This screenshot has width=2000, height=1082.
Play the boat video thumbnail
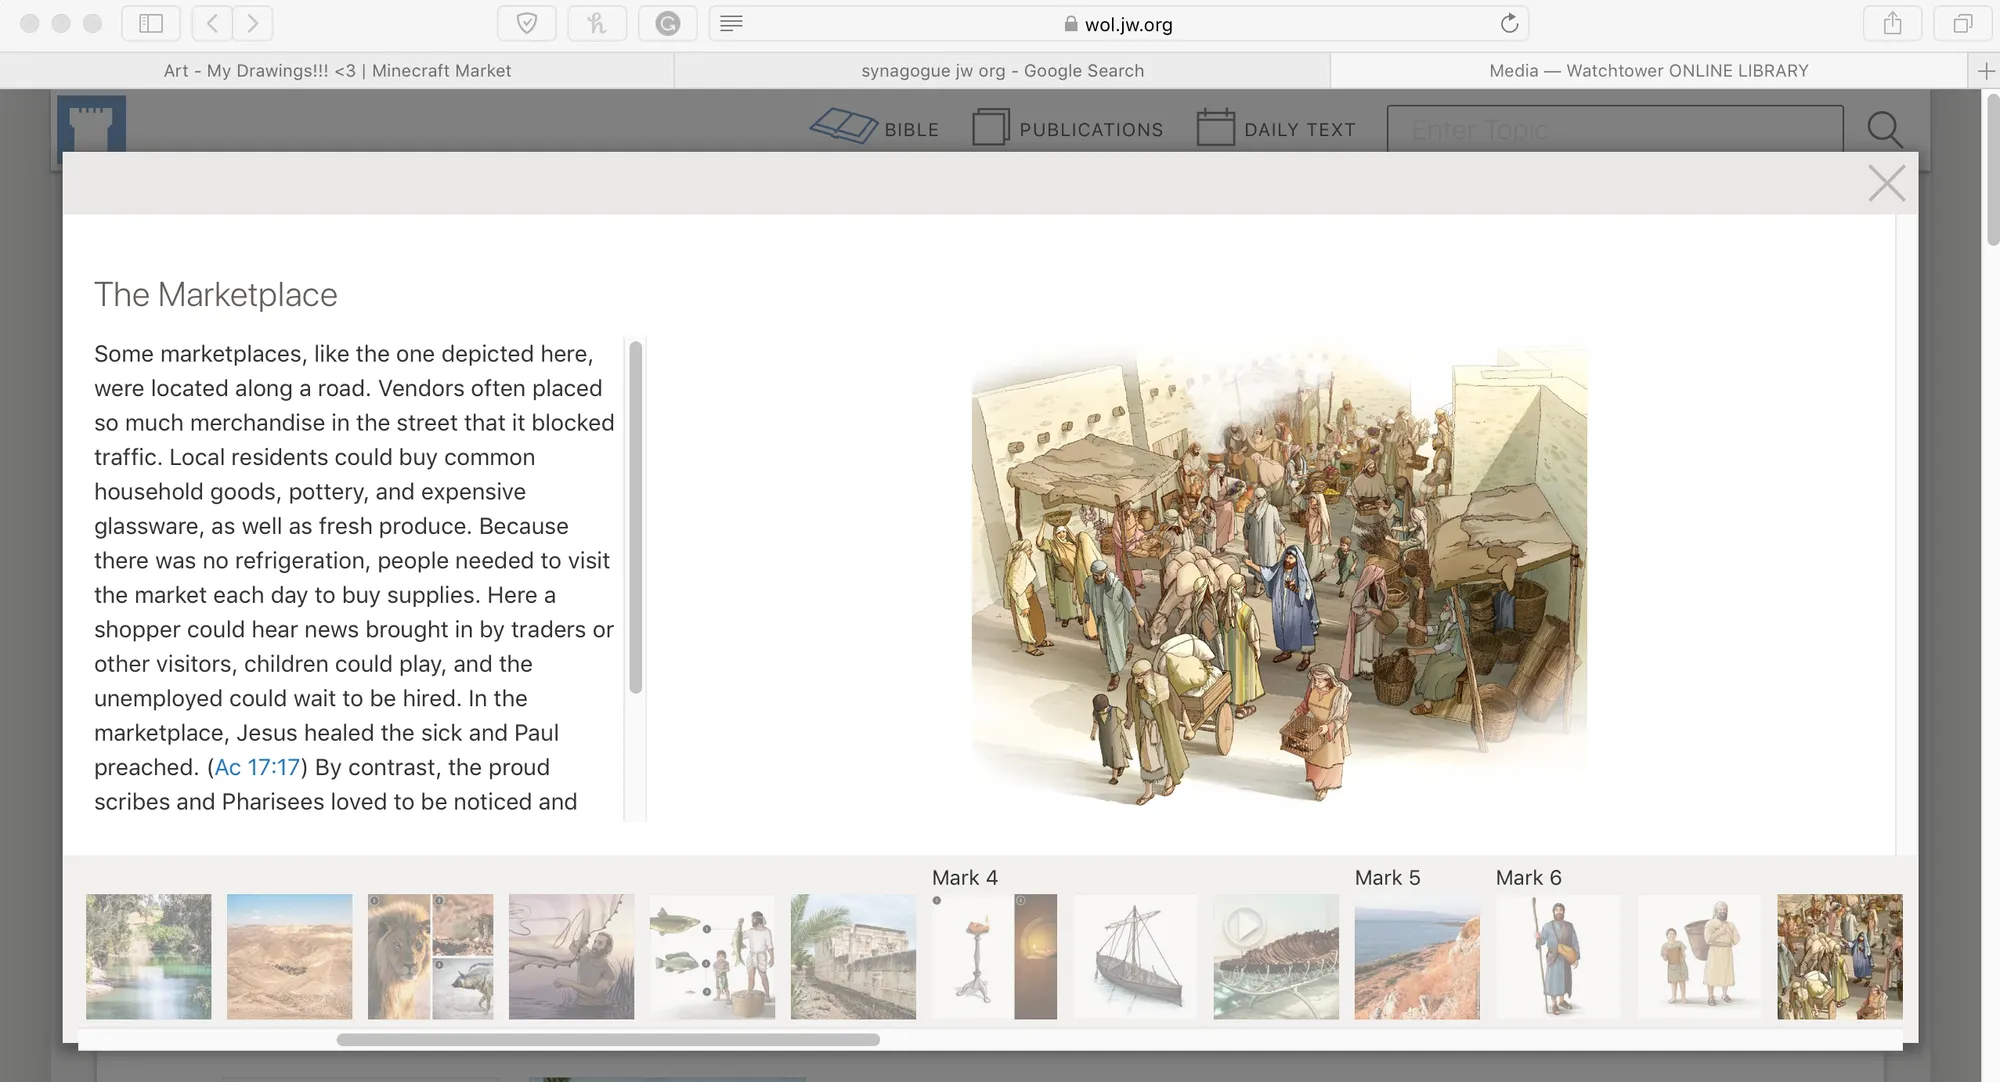click(x=1245, y=927)
